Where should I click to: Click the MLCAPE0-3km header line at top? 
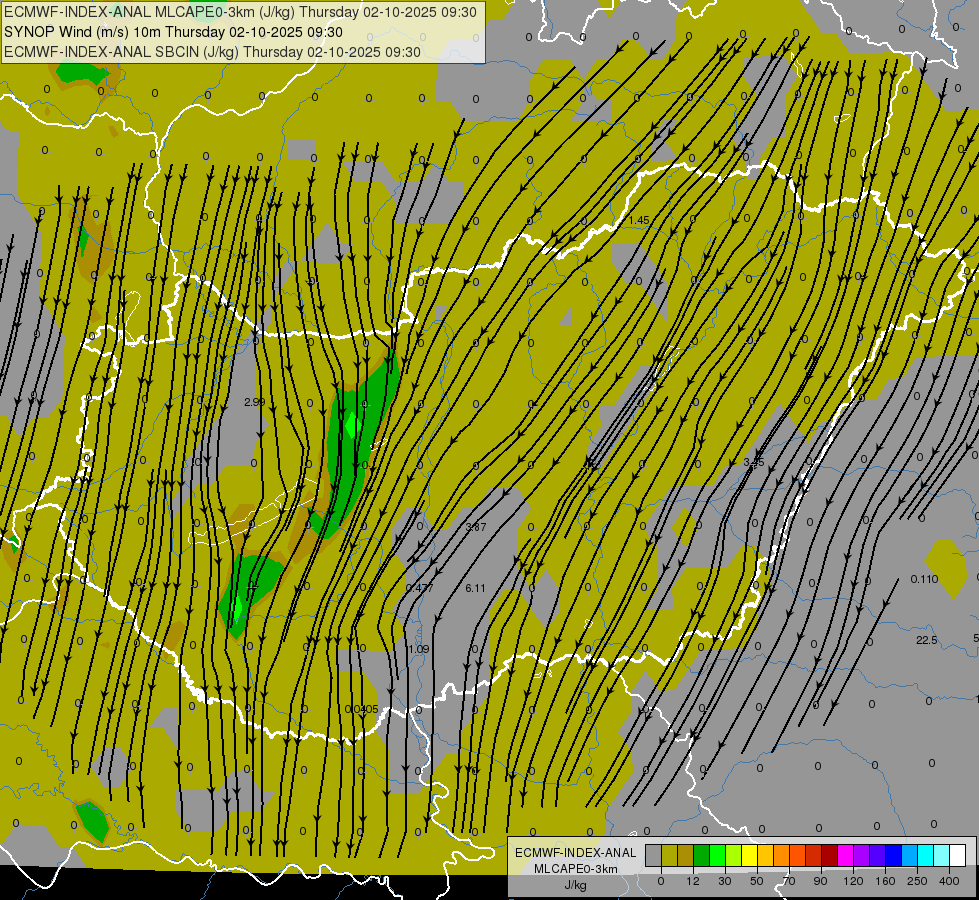[240, 12]
